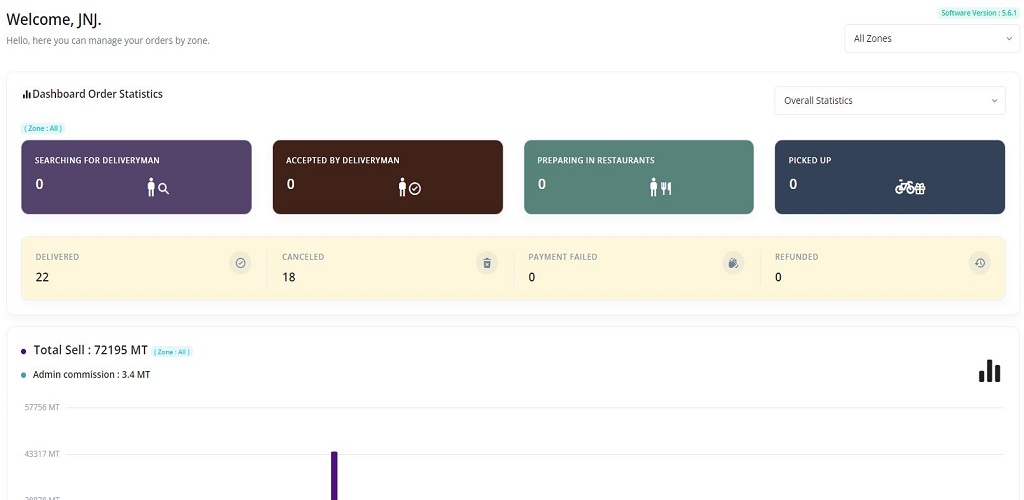View the Delivered orders count
This screenshot has height=500, width=1024.
pyautogui.click(x=42, y=277)
